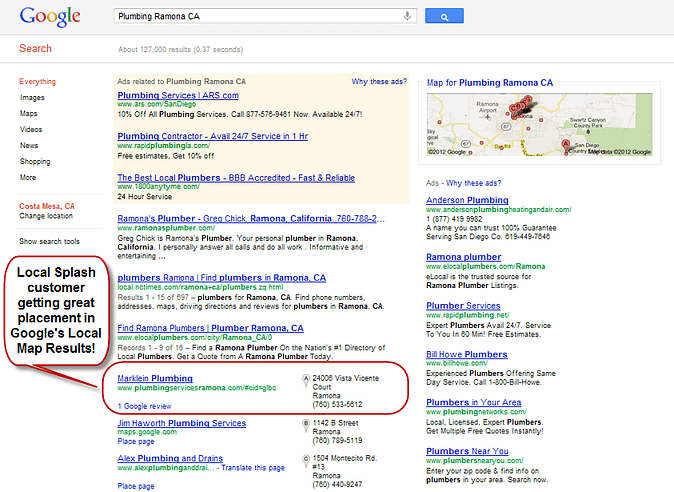Screen dimensions: 674x492
Task: Click the blue search magnifier button
Action: (x=444, y=16)
